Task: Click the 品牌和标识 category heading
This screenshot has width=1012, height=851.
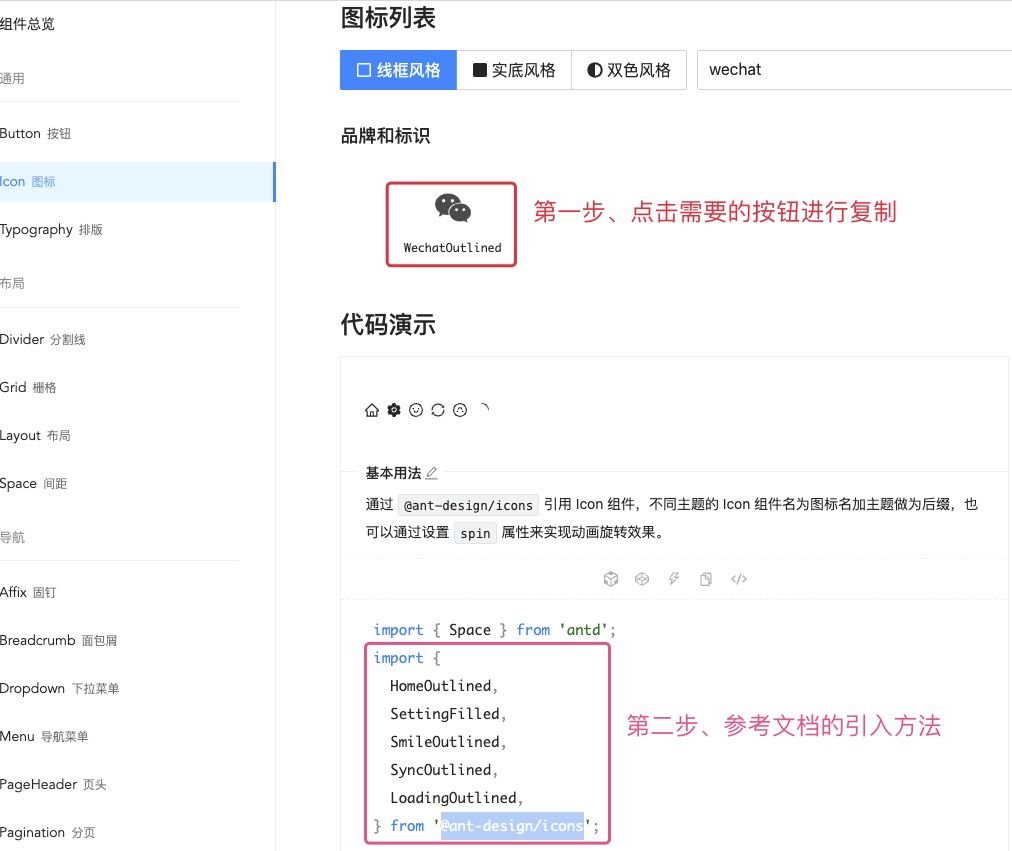Action: tap(385, 135)
